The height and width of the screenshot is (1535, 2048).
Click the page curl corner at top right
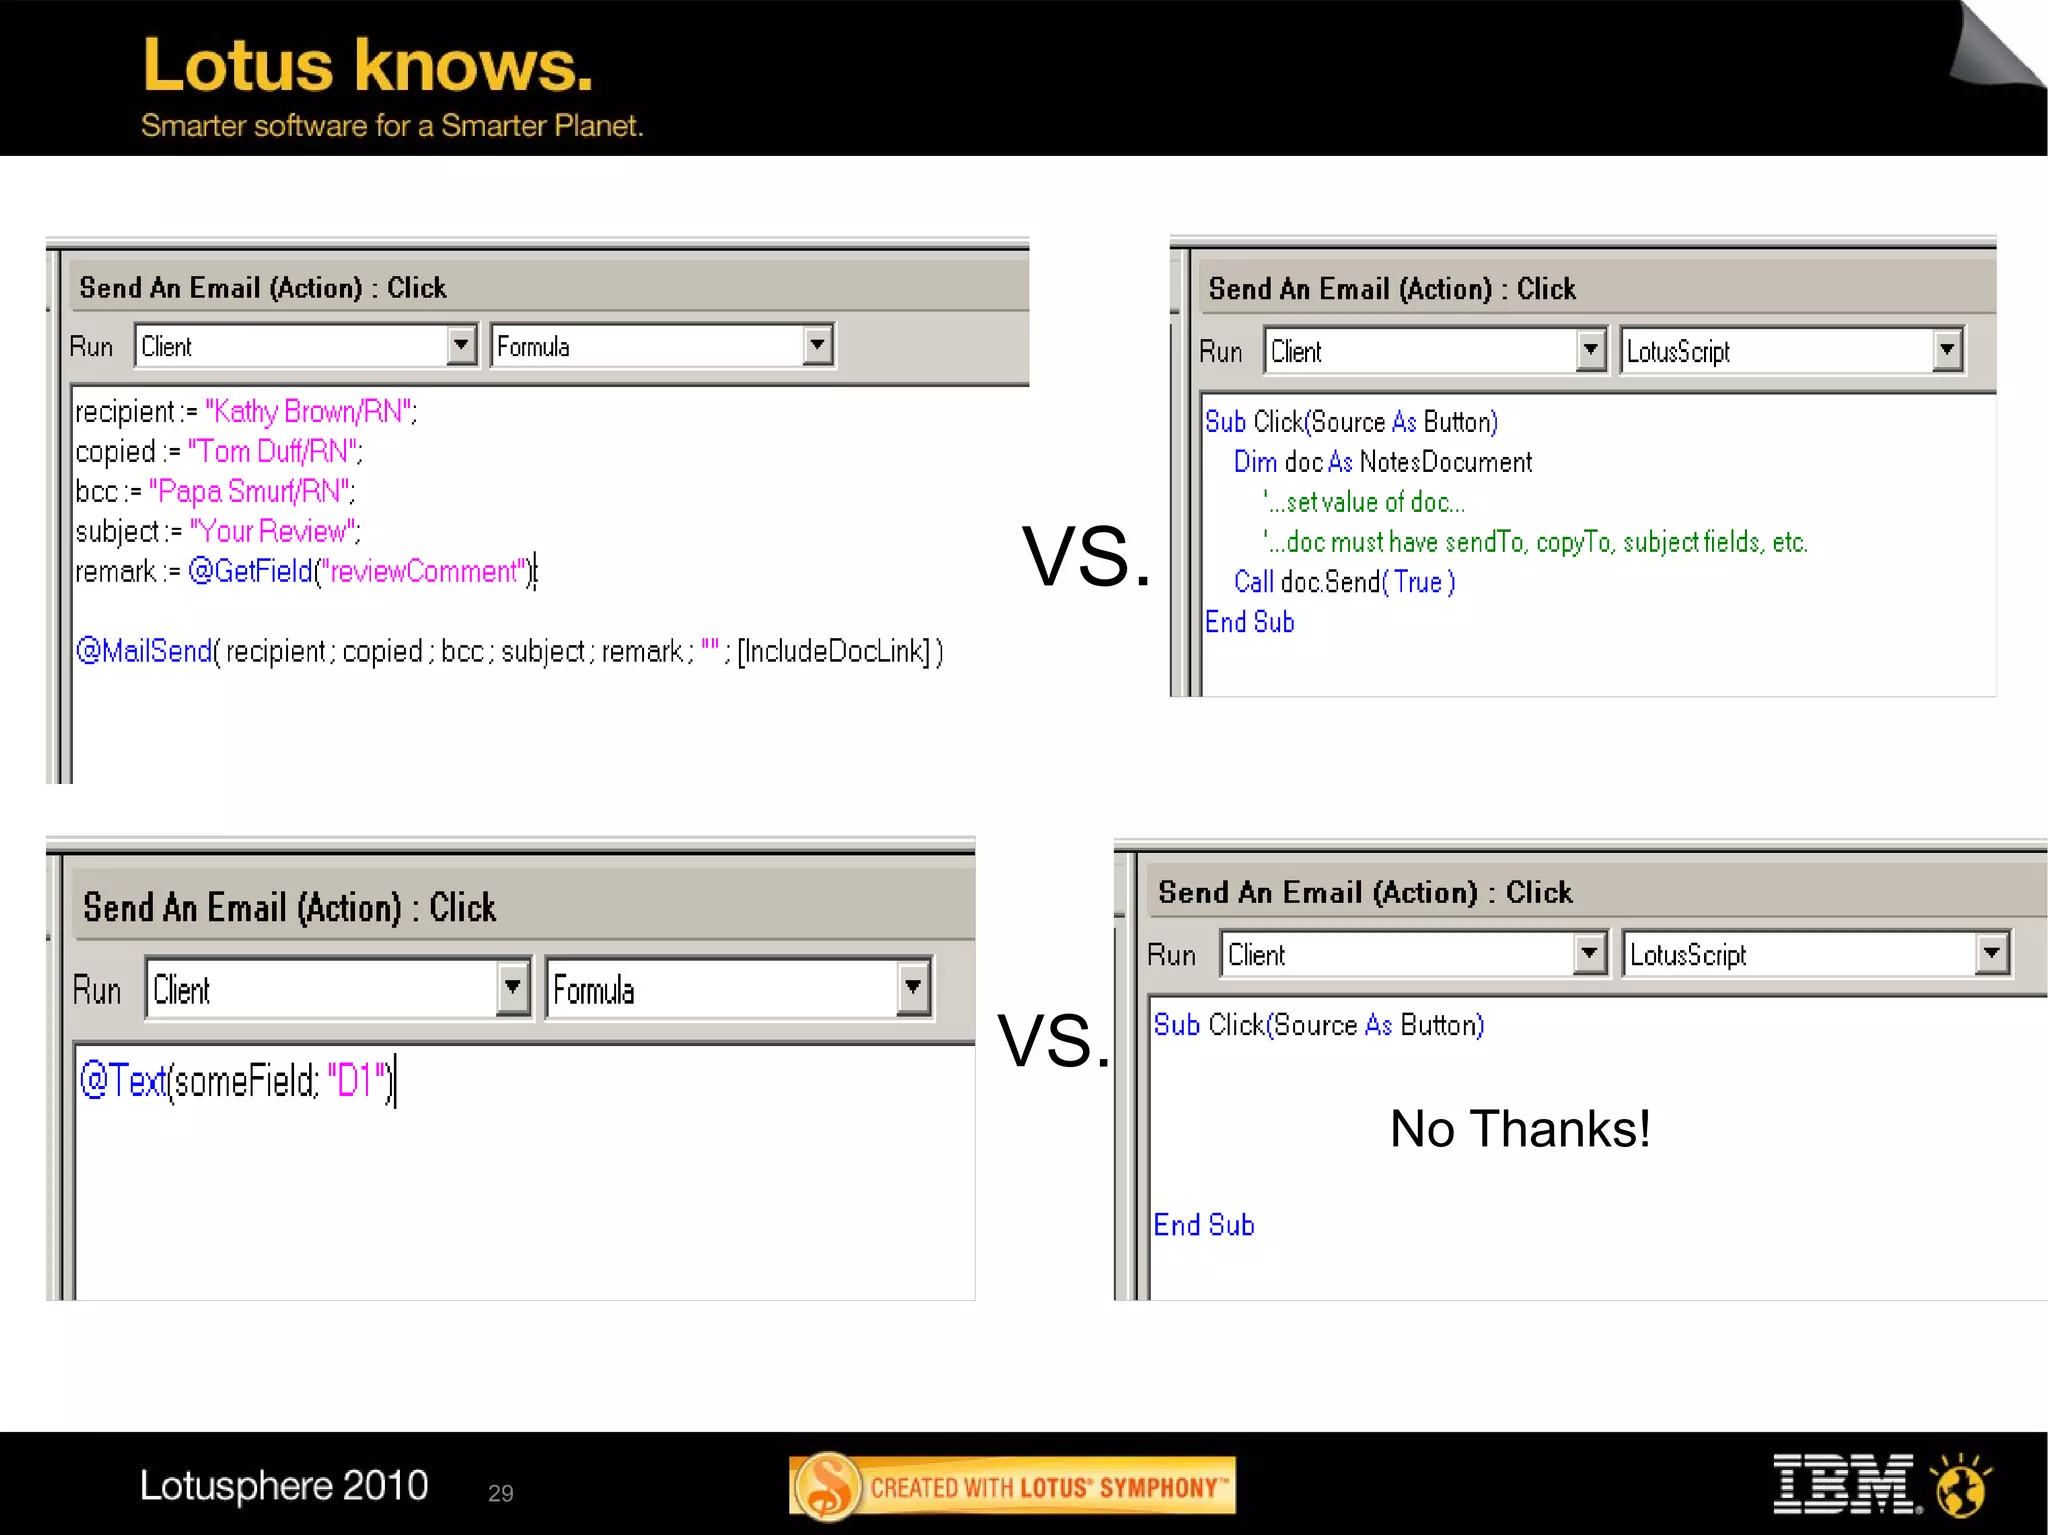(1996, 43)
